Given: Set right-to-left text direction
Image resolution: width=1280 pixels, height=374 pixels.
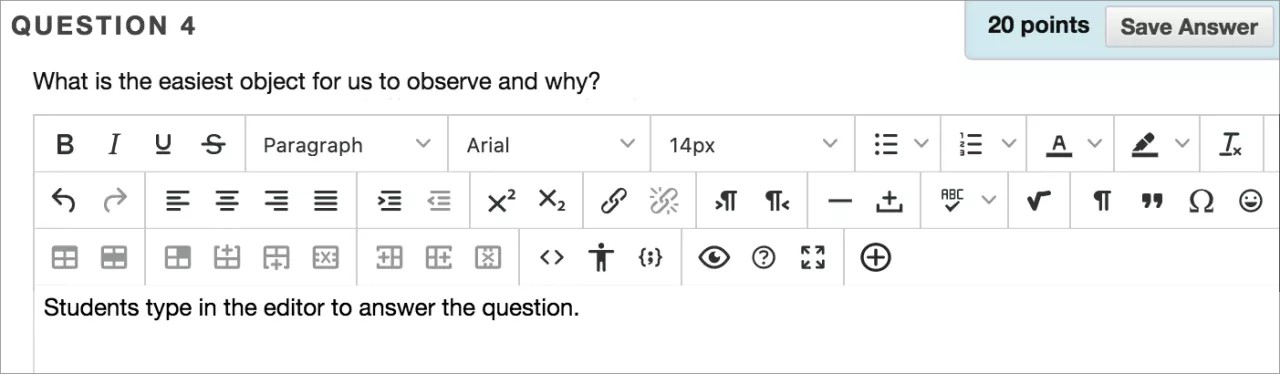Looking at the screenshot, I should pyautogui.click(x=777, y=201).
